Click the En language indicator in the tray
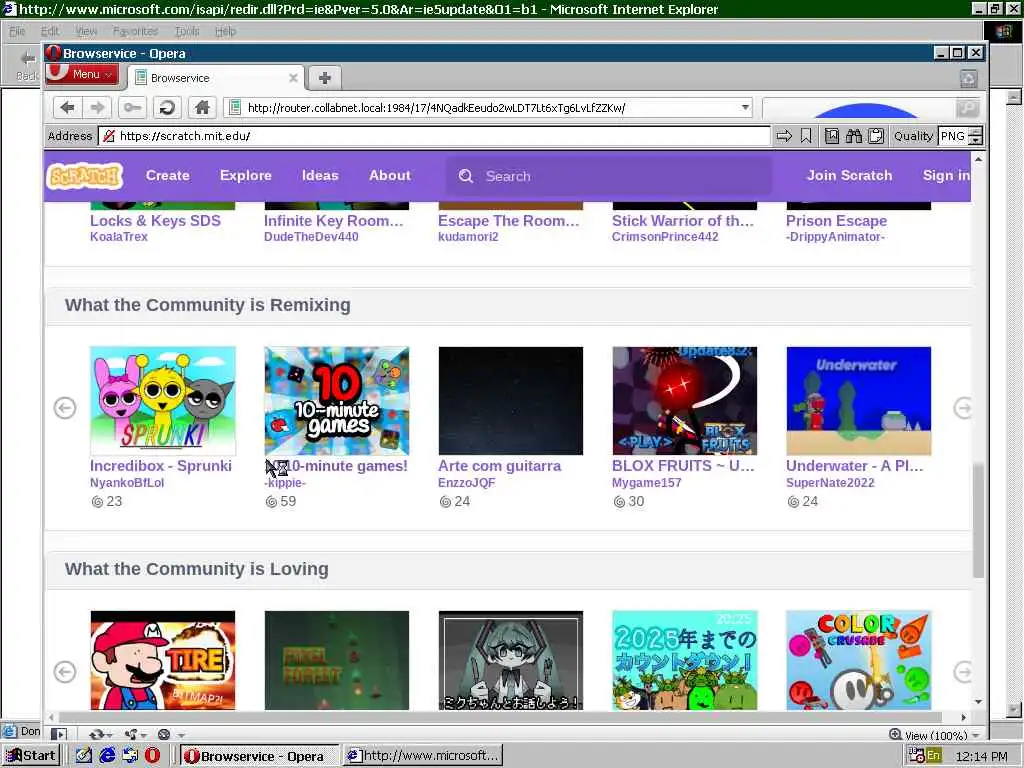Image resolution: width=1024 pixels, height=768 pixels. pyautogui.click(x=933, y=756)
